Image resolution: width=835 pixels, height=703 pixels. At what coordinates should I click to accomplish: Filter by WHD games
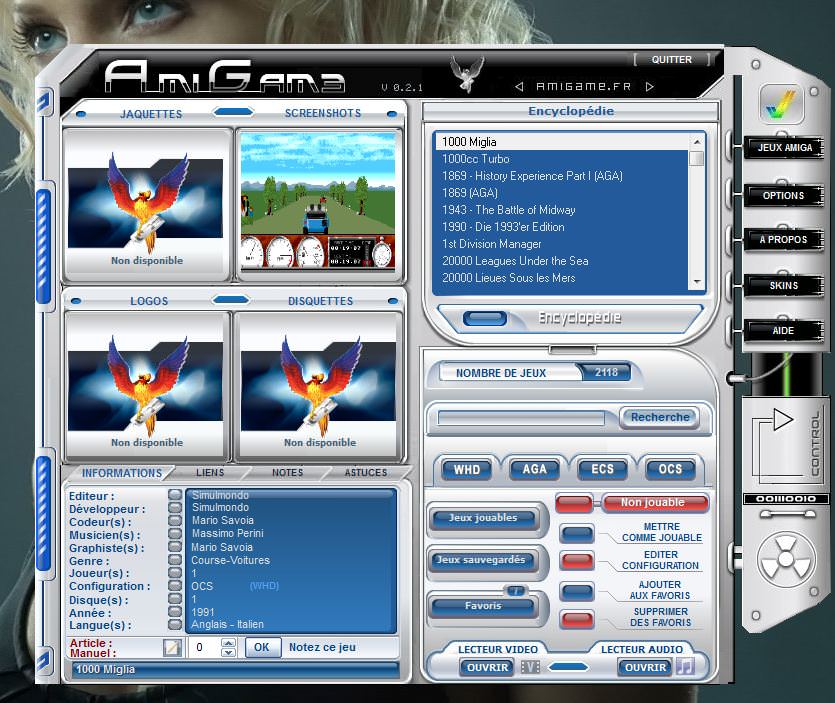coord(466,469)
